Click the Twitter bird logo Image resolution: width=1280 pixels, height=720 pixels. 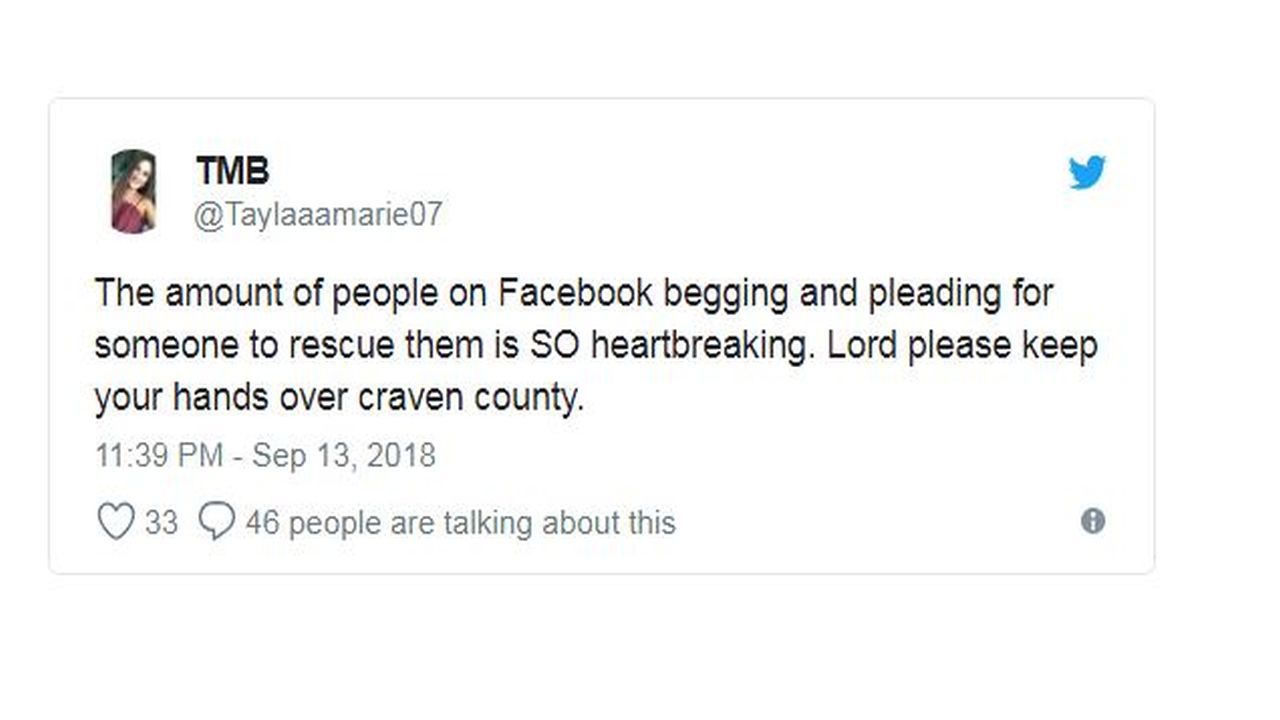pyautogui.click(x=1087, y=172)
